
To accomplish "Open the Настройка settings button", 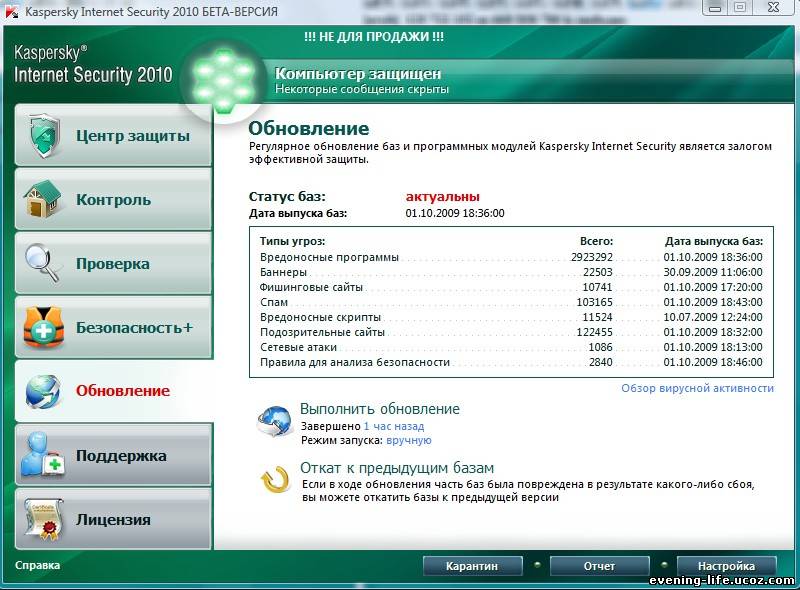I will coord(727,566).
